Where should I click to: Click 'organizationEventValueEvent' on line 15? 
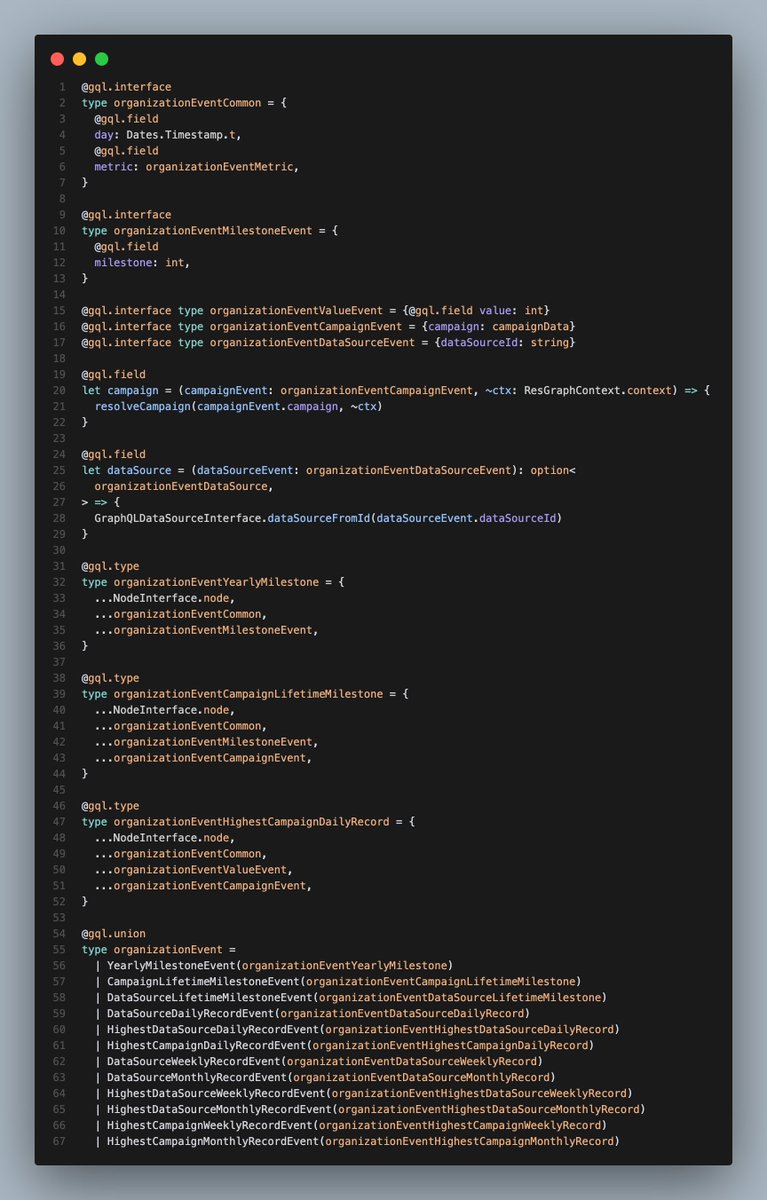click(298, 311)
